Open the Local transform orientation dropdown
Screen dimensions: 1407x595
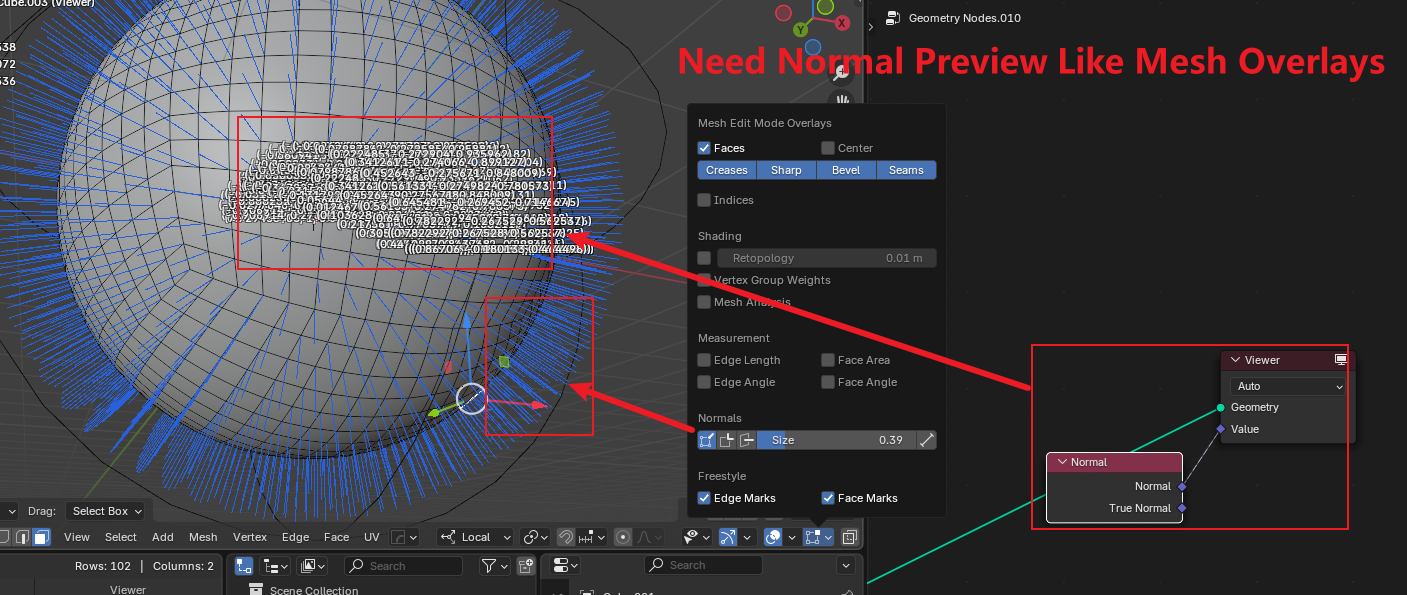pyautogui.click(x=476, y=537)
